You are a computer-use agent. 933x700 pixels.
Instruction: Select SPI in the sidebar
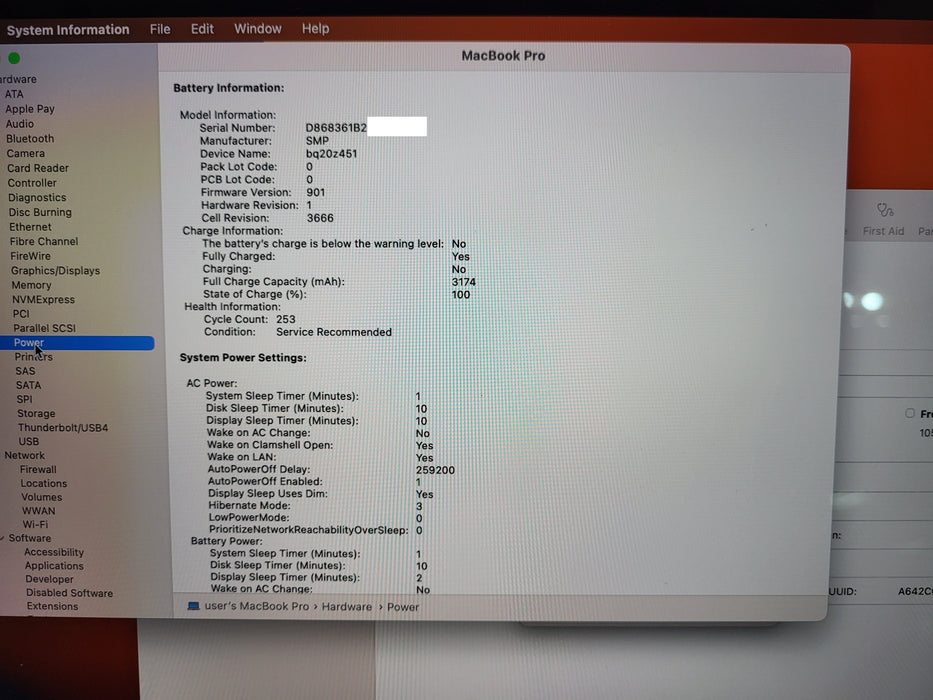click(x=24, y=399)
